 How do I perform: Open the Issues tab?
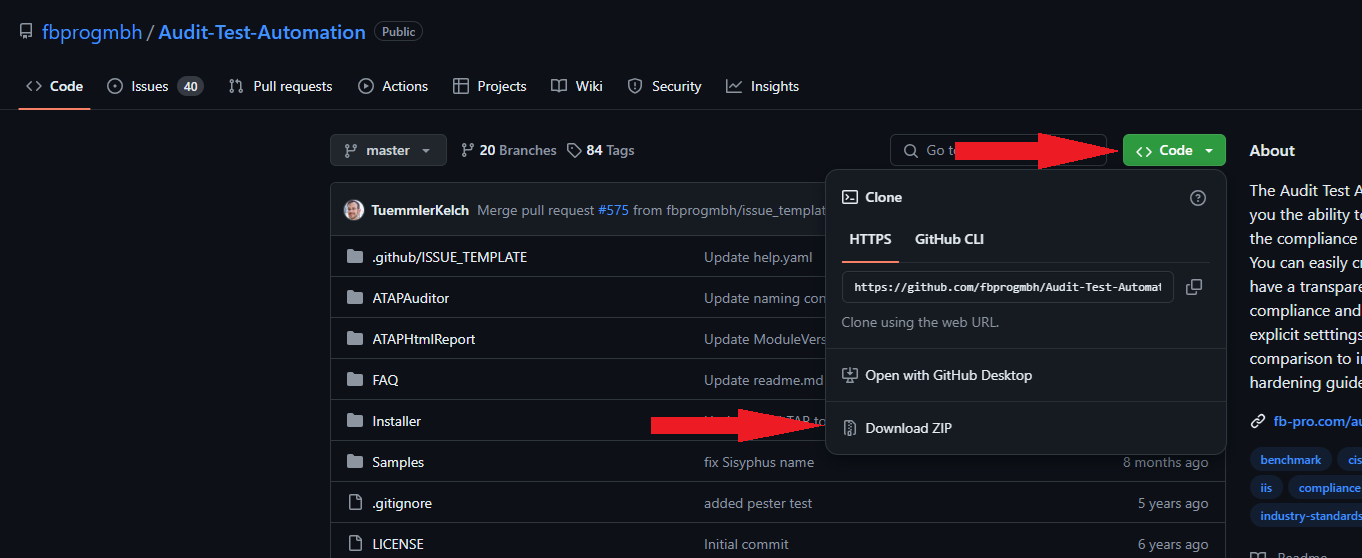155,86
